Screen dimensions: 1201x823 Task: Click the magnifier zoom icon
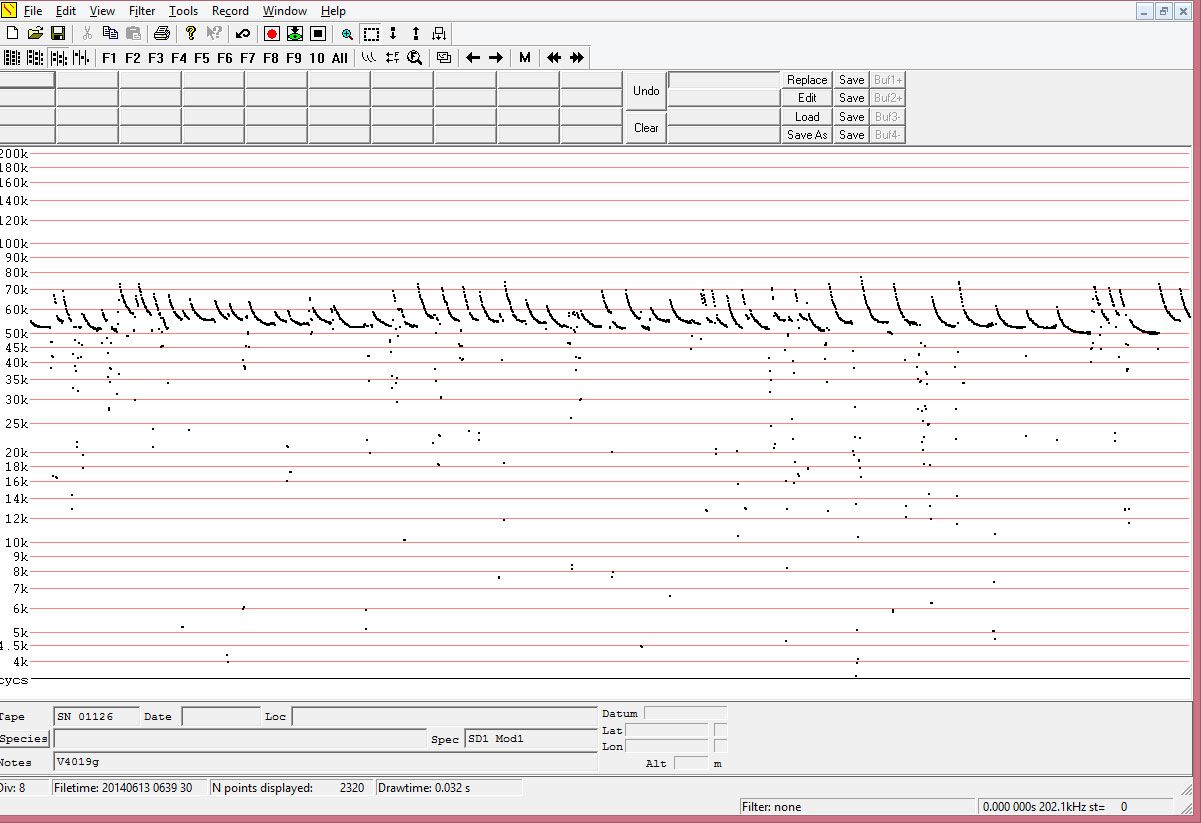[x=347, y=33]
